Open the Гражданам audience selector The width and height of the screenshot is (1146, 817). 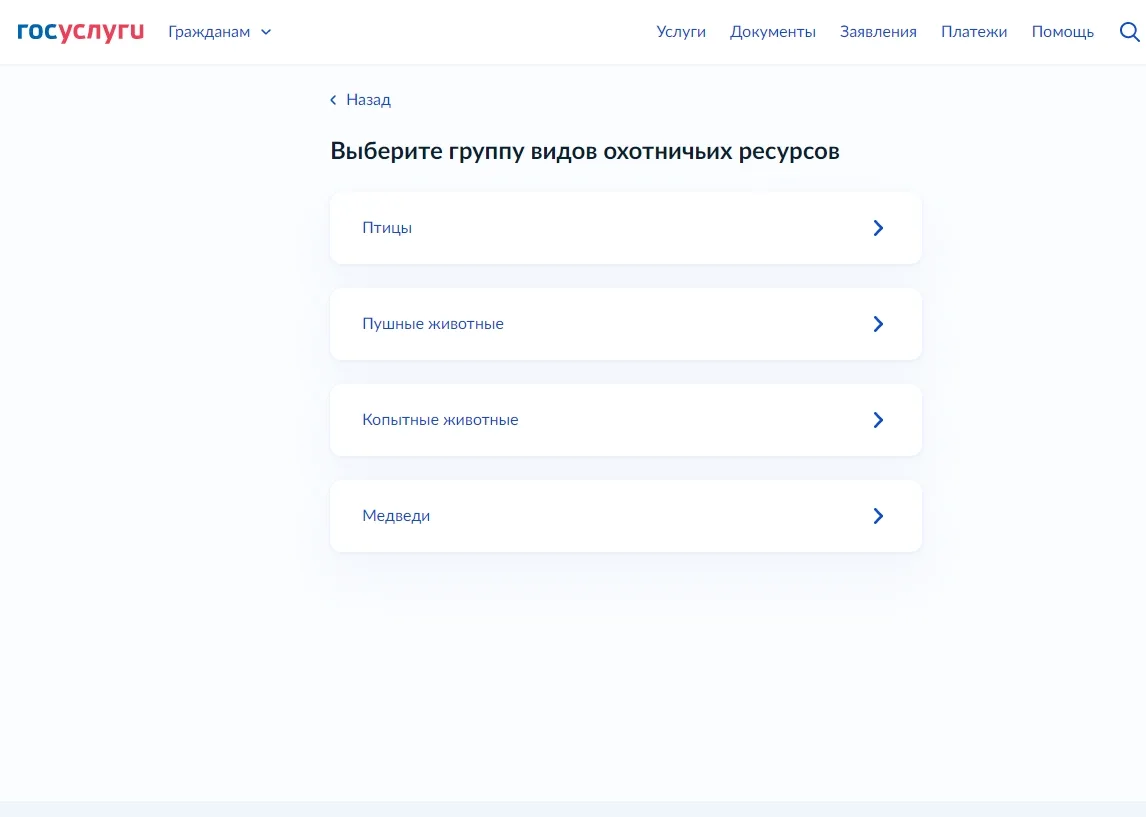coord(209,32)
